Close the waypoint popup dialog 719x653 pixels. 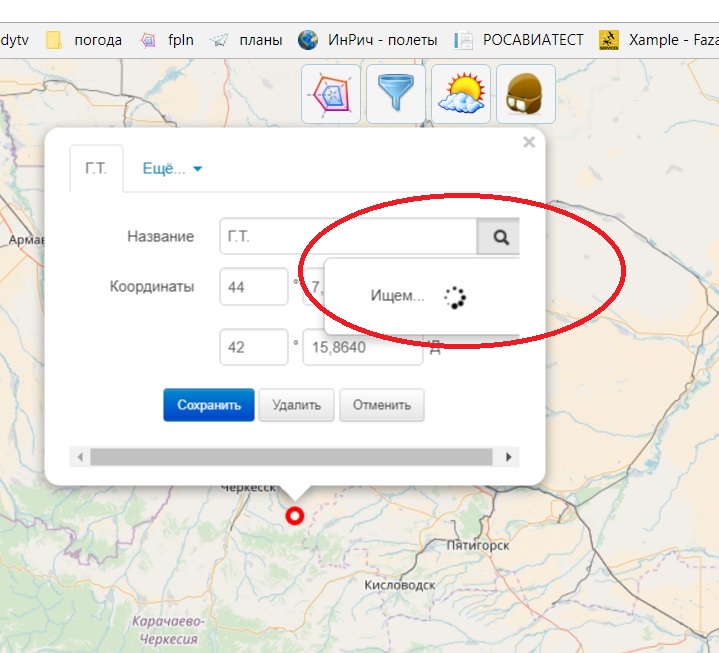click(x=529, y=143)
